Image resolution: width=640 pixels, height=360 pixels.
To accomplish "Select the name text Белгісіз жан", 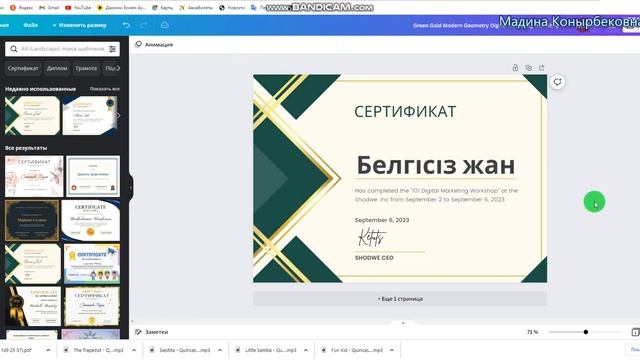I will tap(436, 165).
